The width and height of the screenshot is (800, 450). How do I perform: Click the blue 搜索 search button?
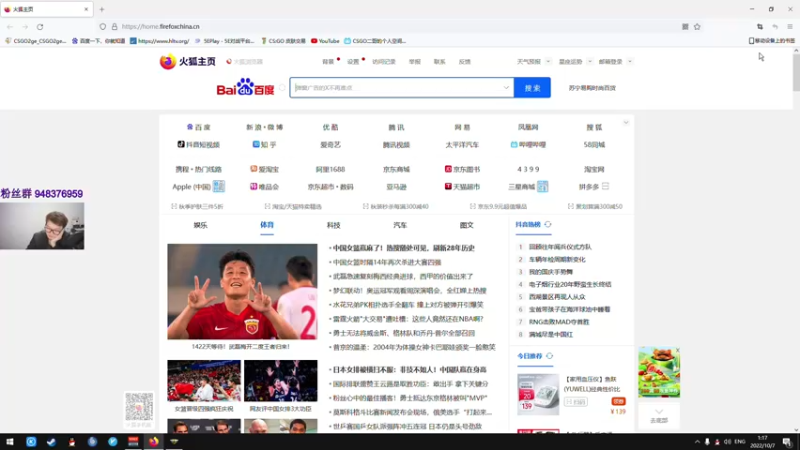tap(532, 88)
